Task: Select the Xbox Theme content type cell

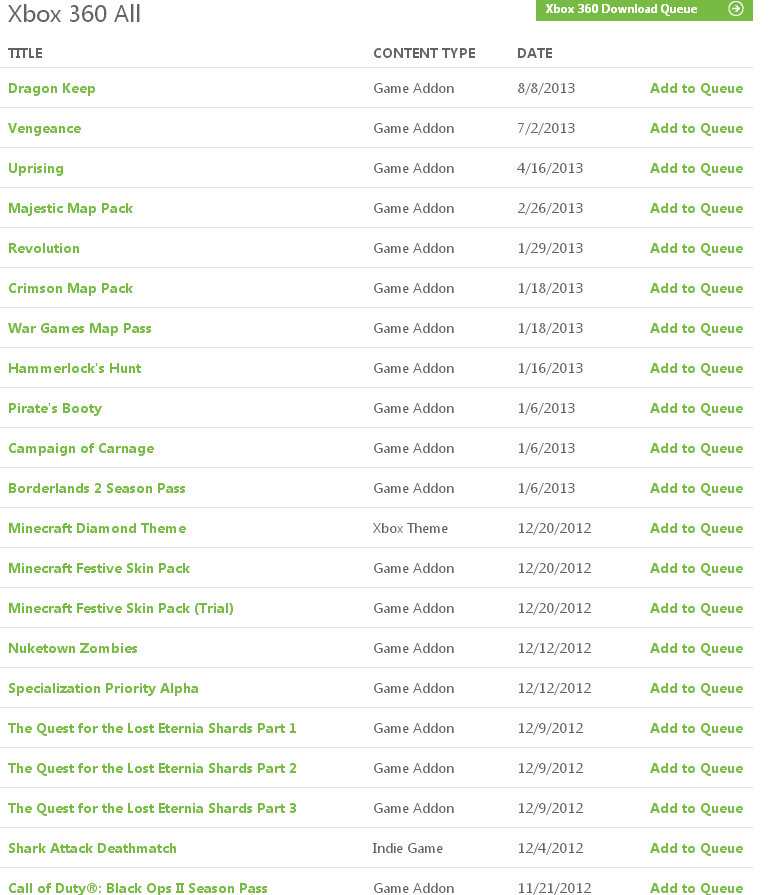Action: coord(410,528)
